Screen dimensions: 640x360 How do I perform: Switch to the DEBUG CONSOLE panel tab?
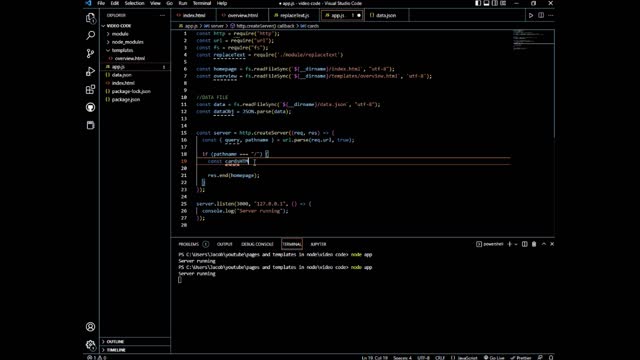point(257,244)
